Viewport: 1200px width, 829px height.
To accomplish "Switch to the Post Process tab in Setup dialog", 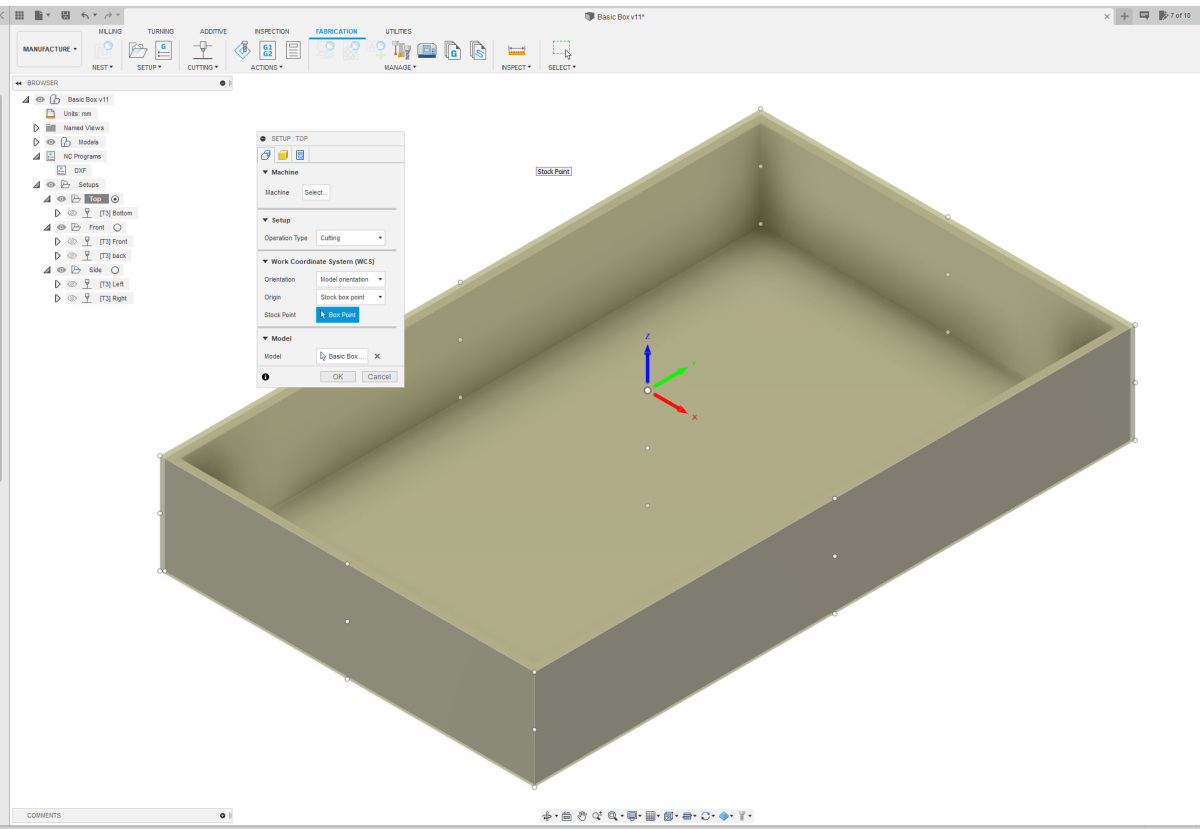I will click(300, 155).
